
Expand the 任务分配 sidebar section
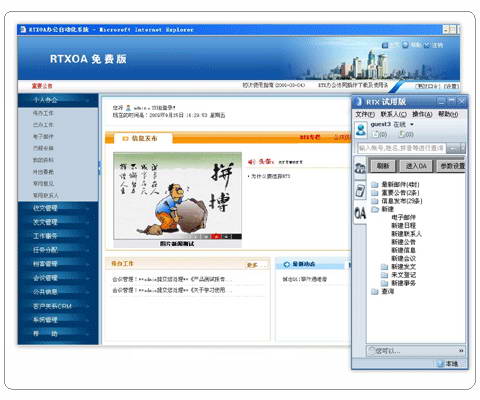point(58,250)
